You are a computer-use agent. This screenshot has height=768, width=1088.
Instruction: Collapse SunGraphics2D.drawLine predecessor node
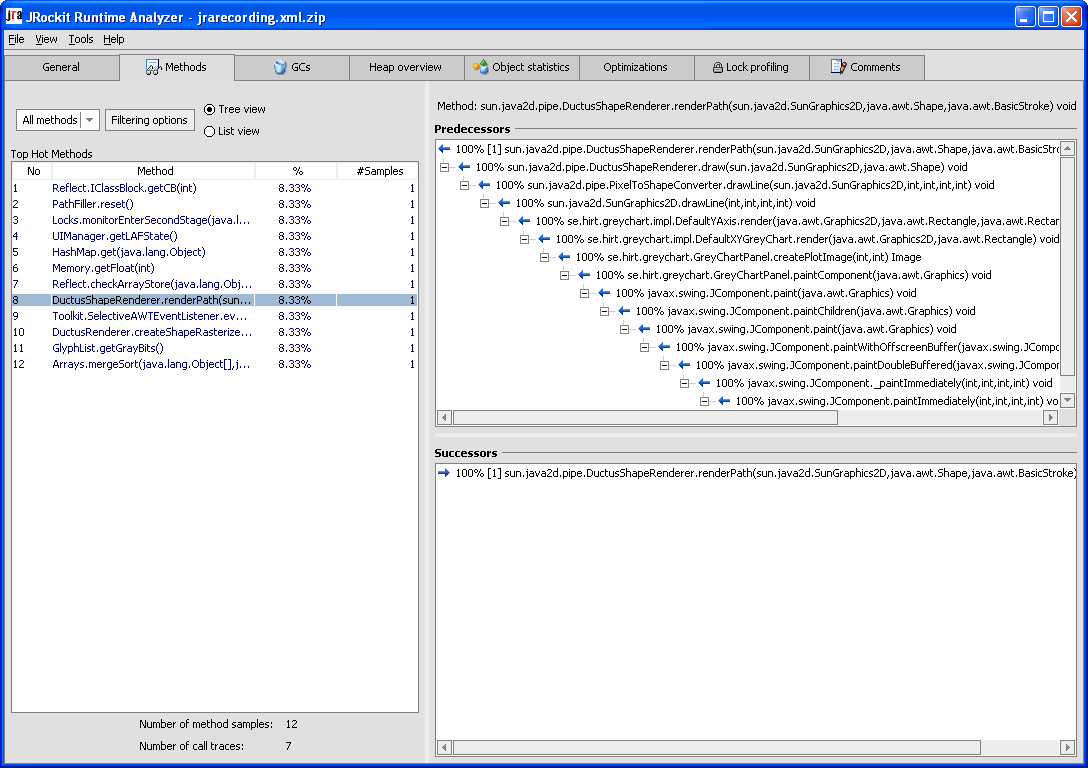click(484, 203)
